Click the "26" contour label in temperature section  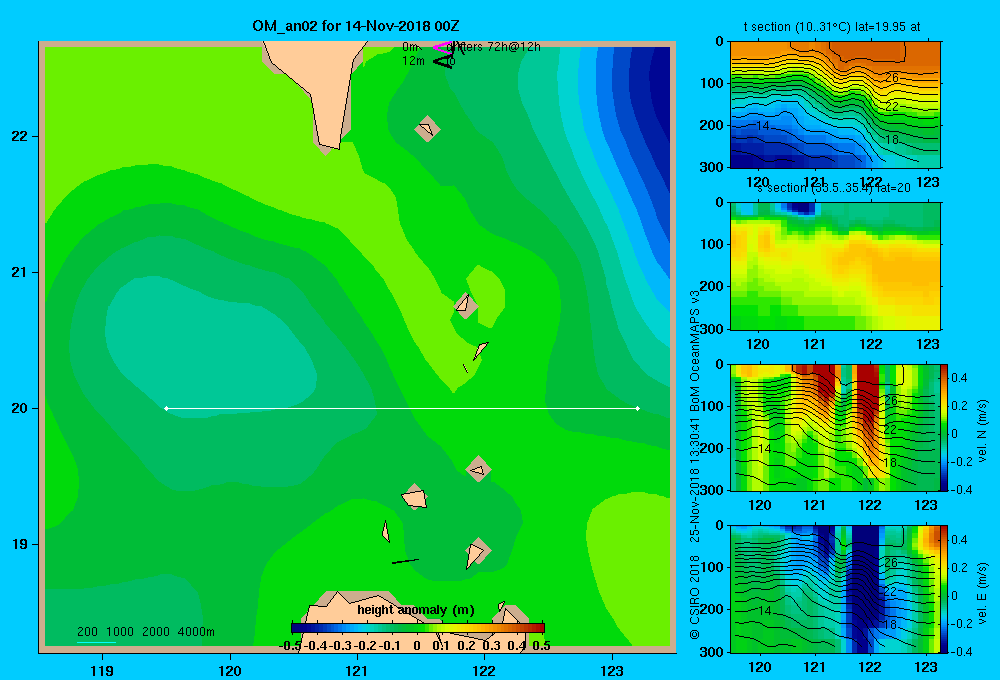[892, 78]
